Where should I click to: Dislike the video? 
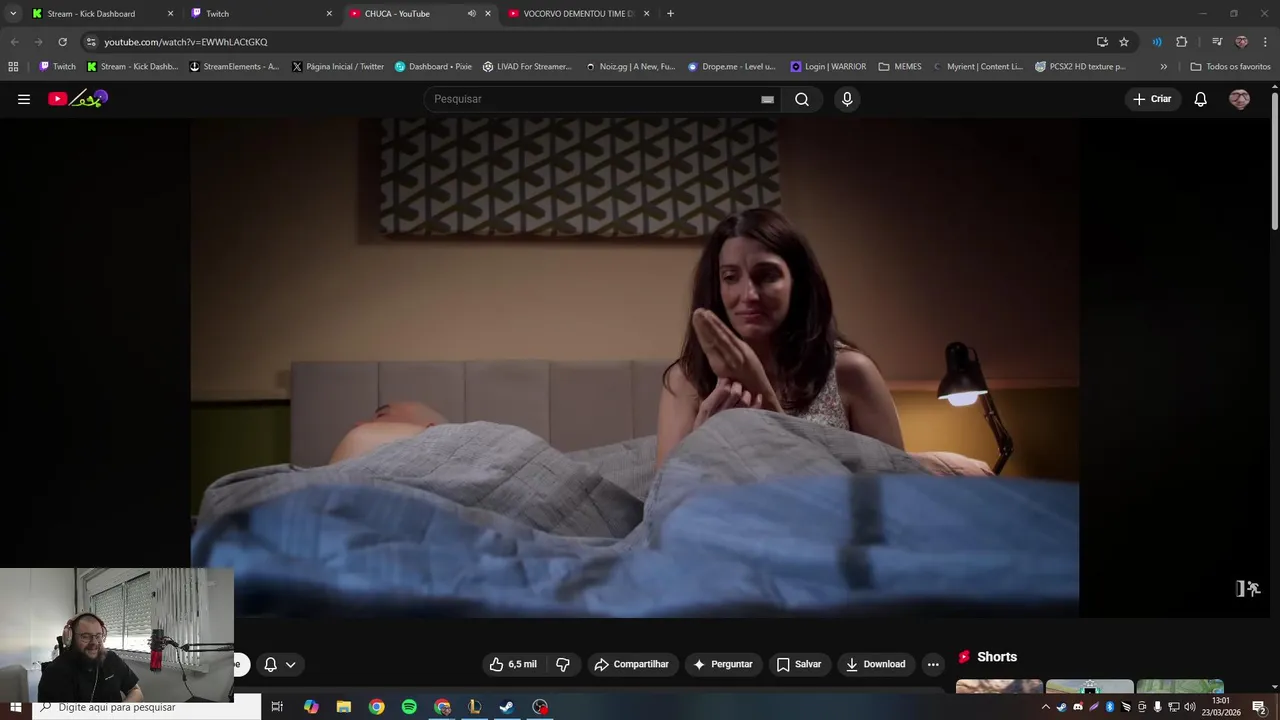pyautogui.click(x=563, y=664)
